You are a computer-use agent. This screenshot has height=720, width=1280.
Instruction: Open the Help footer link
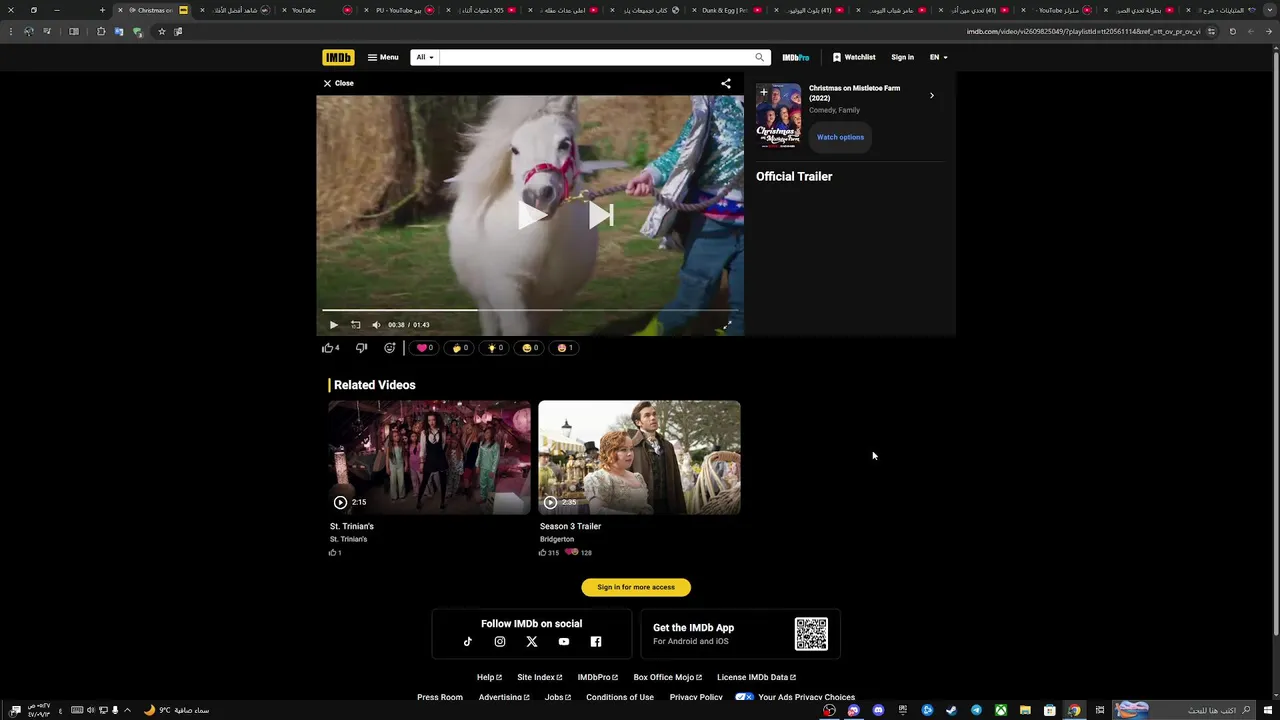pyautogui.click(x=489, y=677)
